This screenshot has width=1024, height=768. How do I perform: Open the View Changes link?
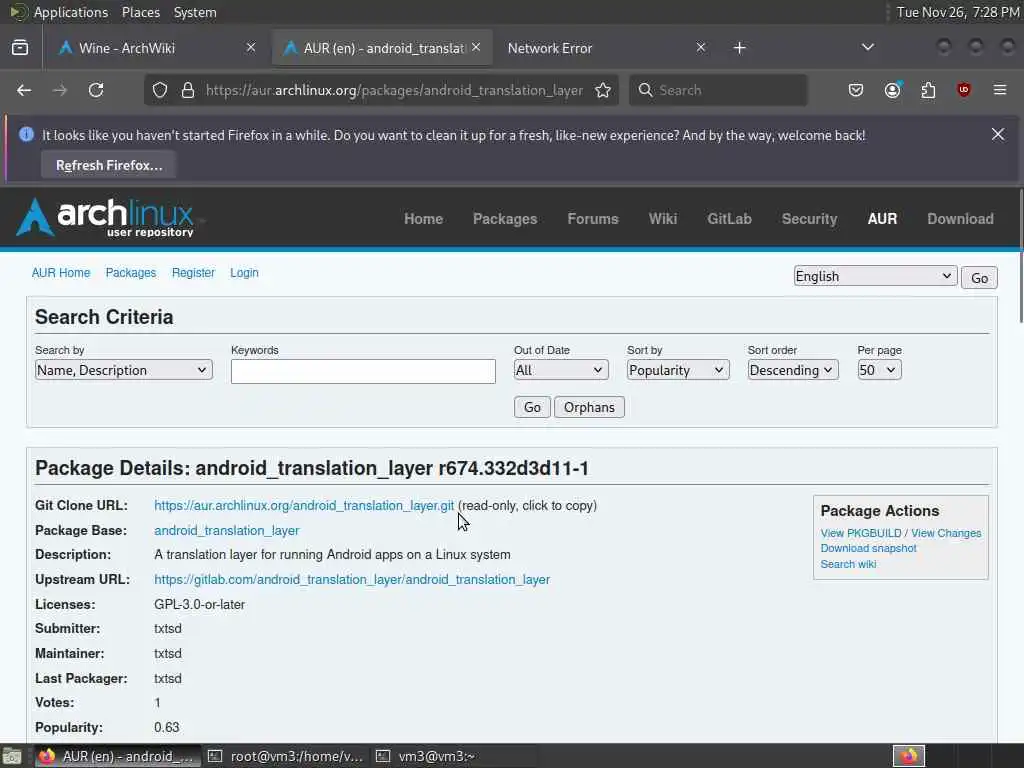(946, 533)
